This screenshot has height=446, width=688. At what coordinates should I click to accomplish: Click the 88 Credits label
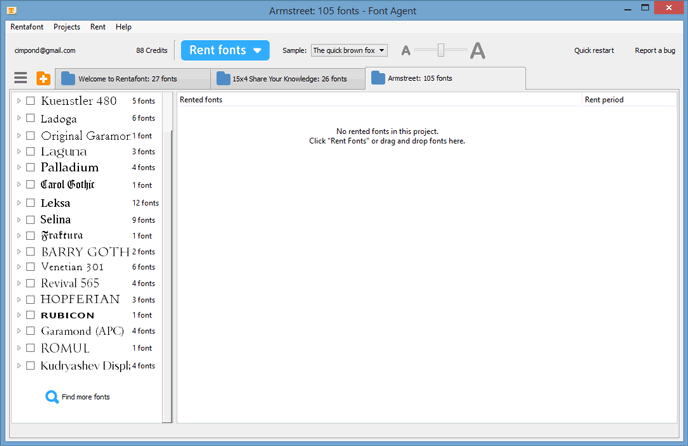(151, 50)
